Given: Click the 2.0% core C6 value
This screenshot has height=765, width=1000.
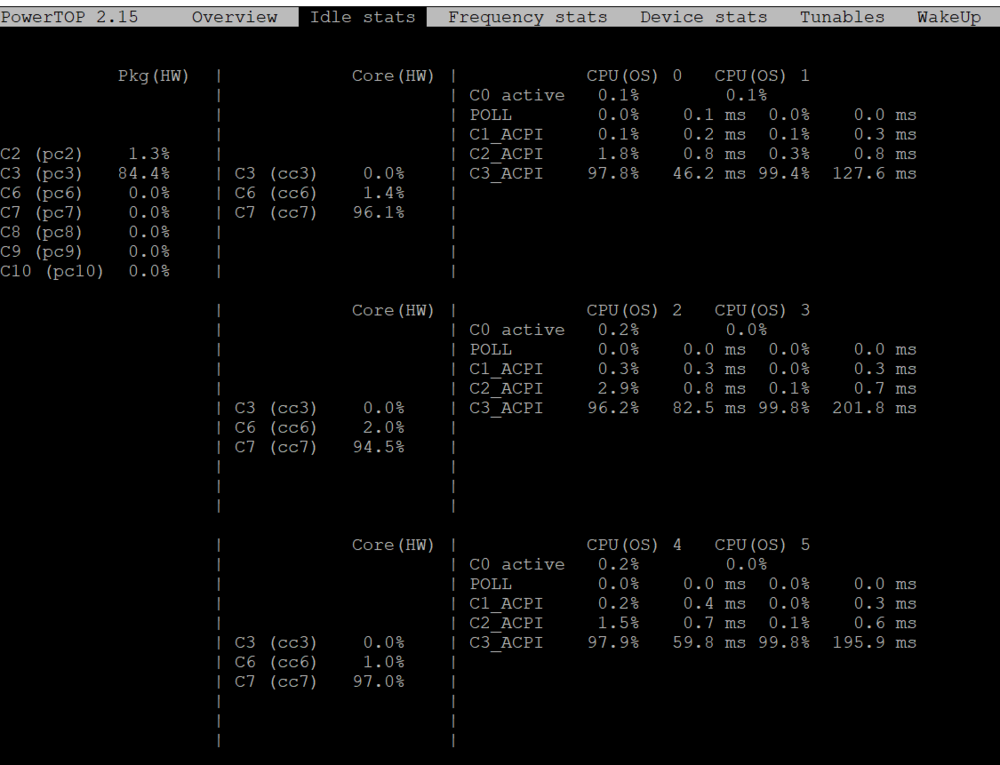Looking at the screenshot, I should click(384, 428).
